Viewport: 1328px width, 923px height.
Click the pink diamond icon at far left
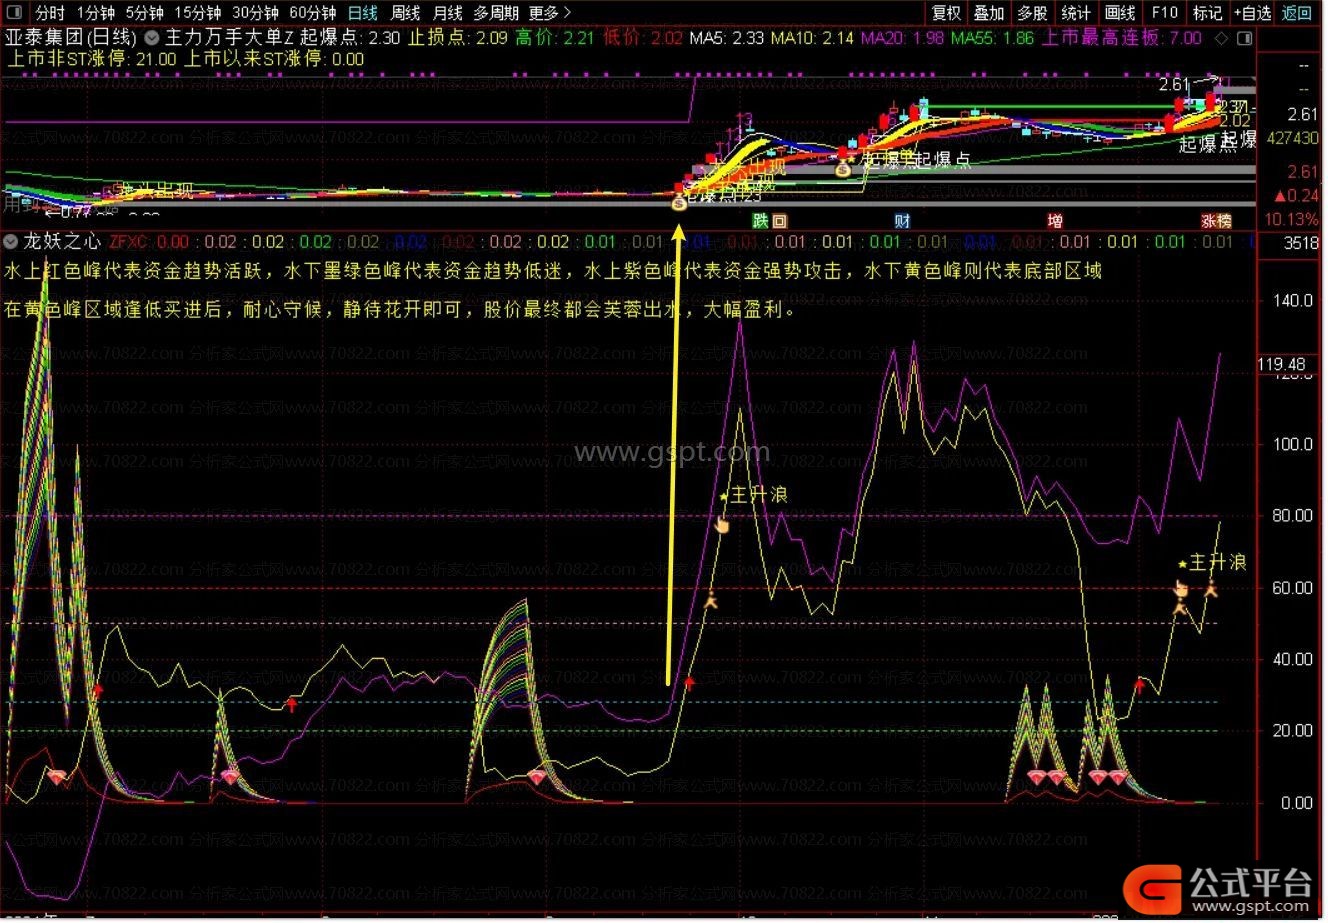[56, 776]
